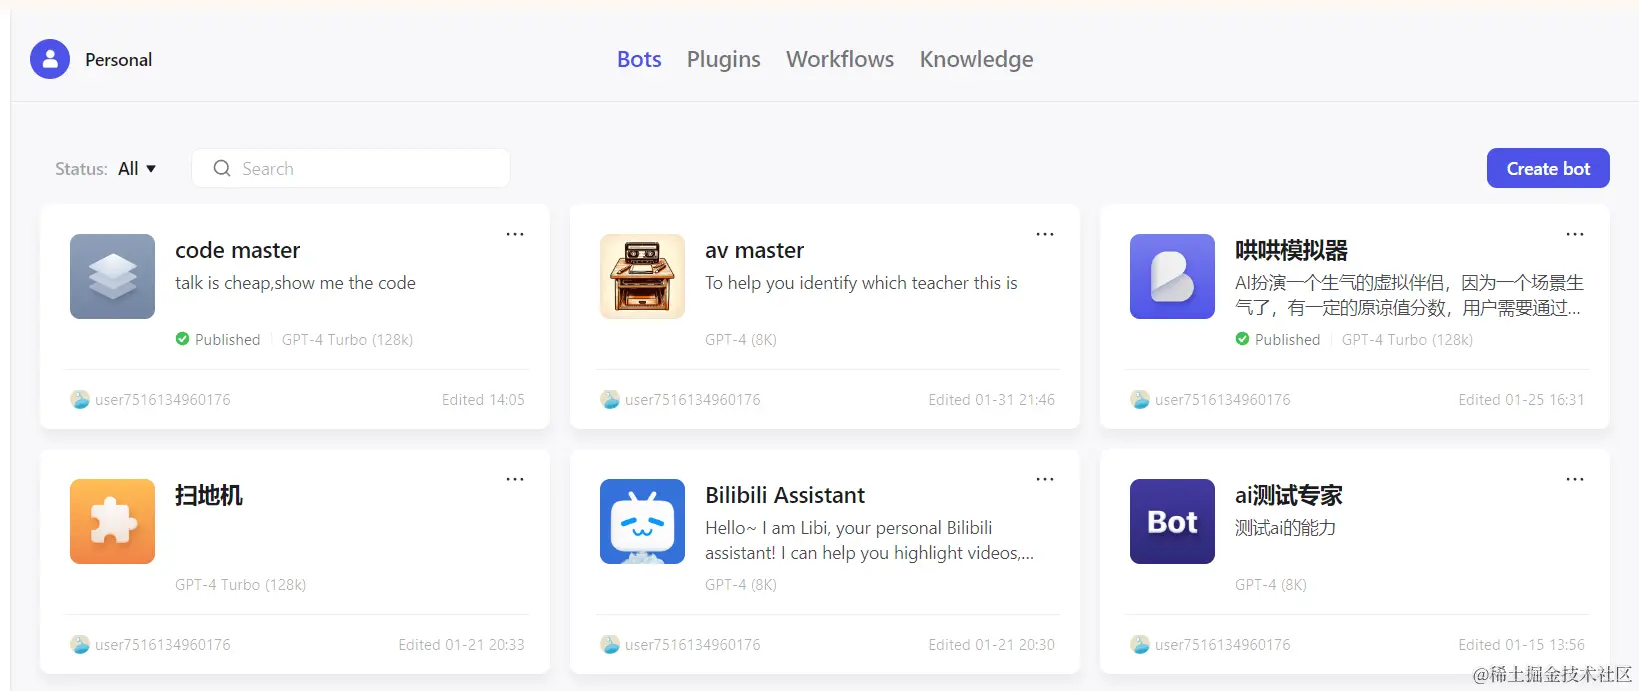Click the ai测试专家 Bot logo icon

(1172, 521)
